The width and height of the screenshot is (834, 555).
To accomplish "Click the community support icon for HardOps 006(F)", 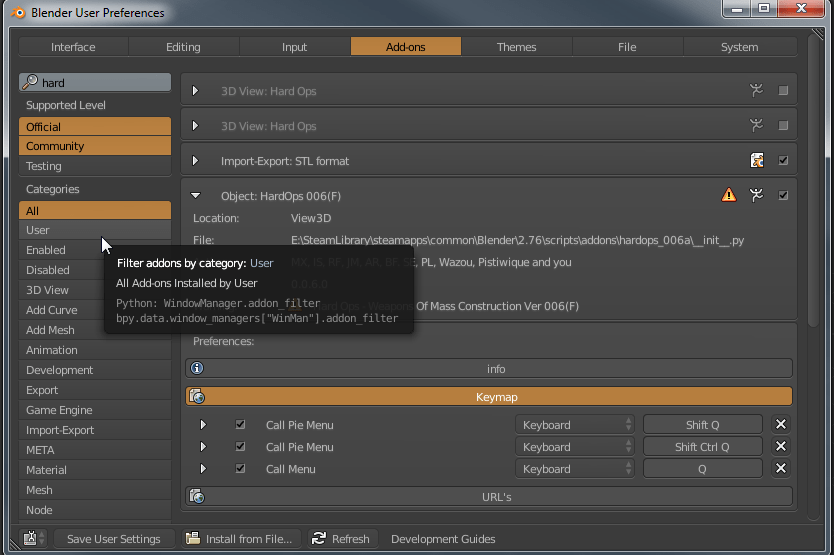I will tap(757, 195).
